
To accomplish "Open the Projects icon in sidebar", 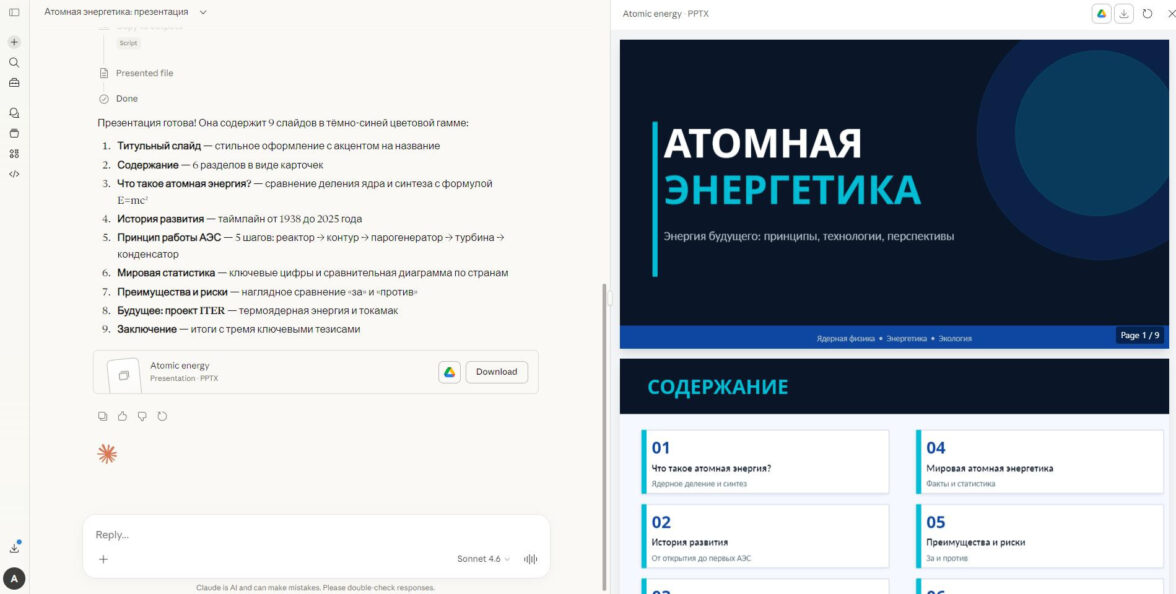I will pyautogui.click(x=14, y=134).
